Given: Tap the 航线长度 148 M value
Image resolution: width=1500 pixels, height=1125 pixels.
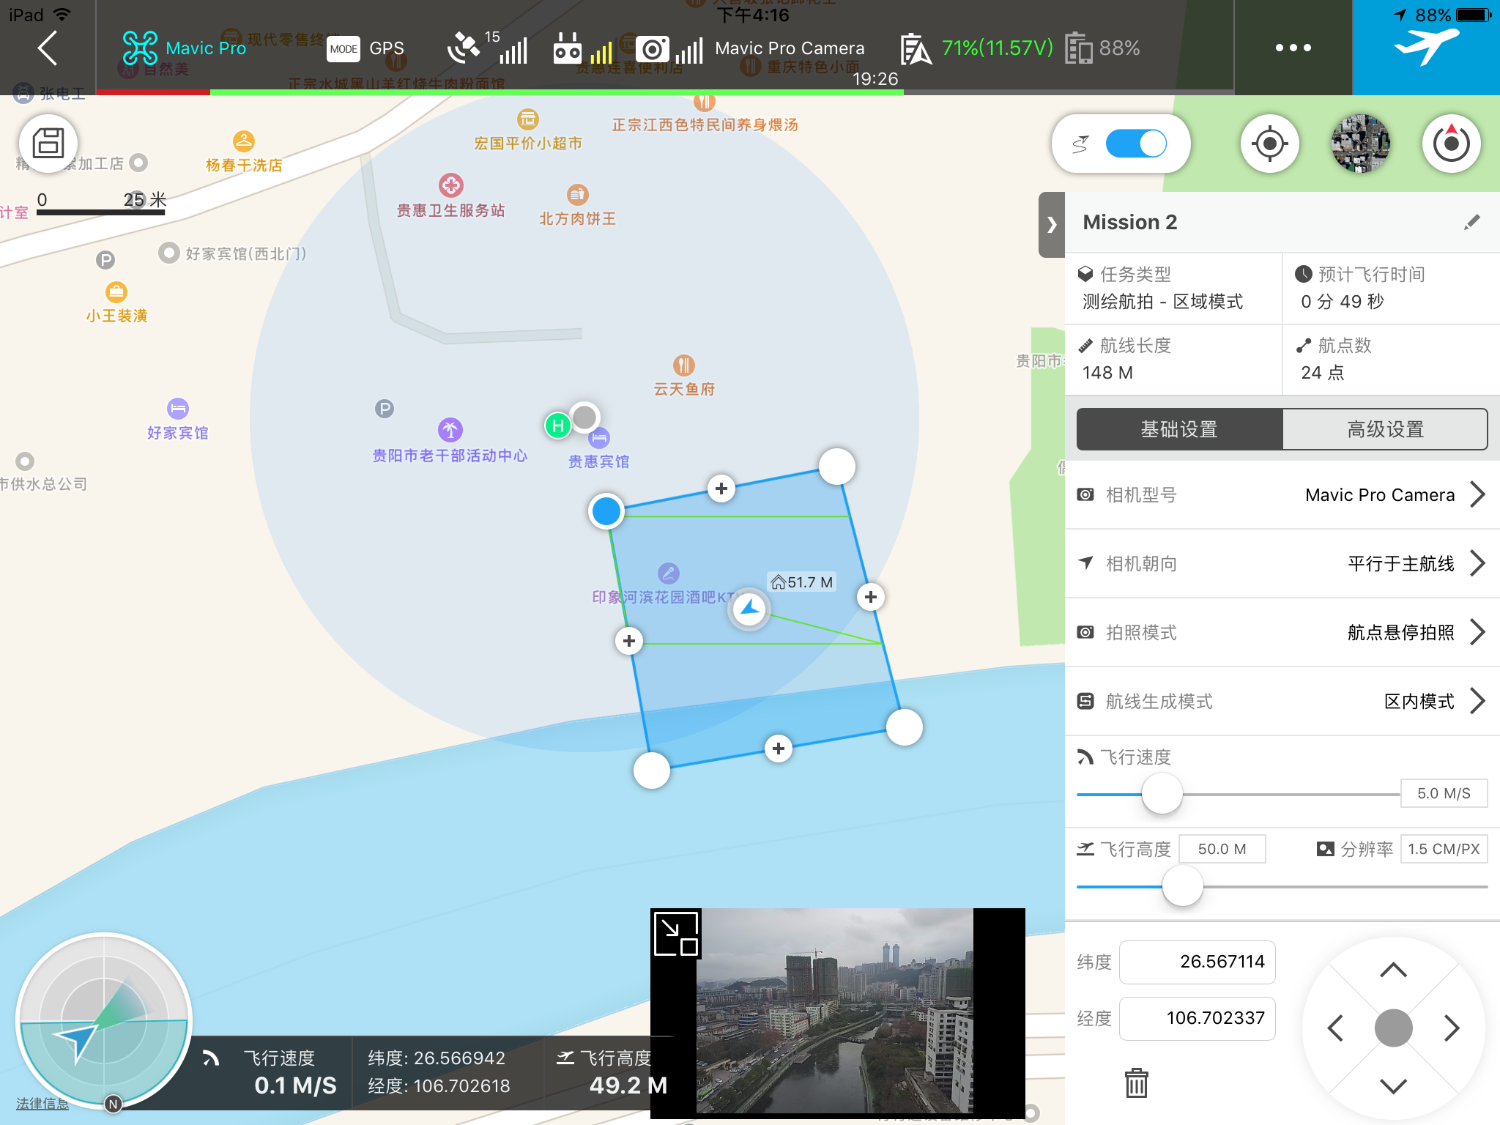Looking at the screenshot, I should [1108, 373].
